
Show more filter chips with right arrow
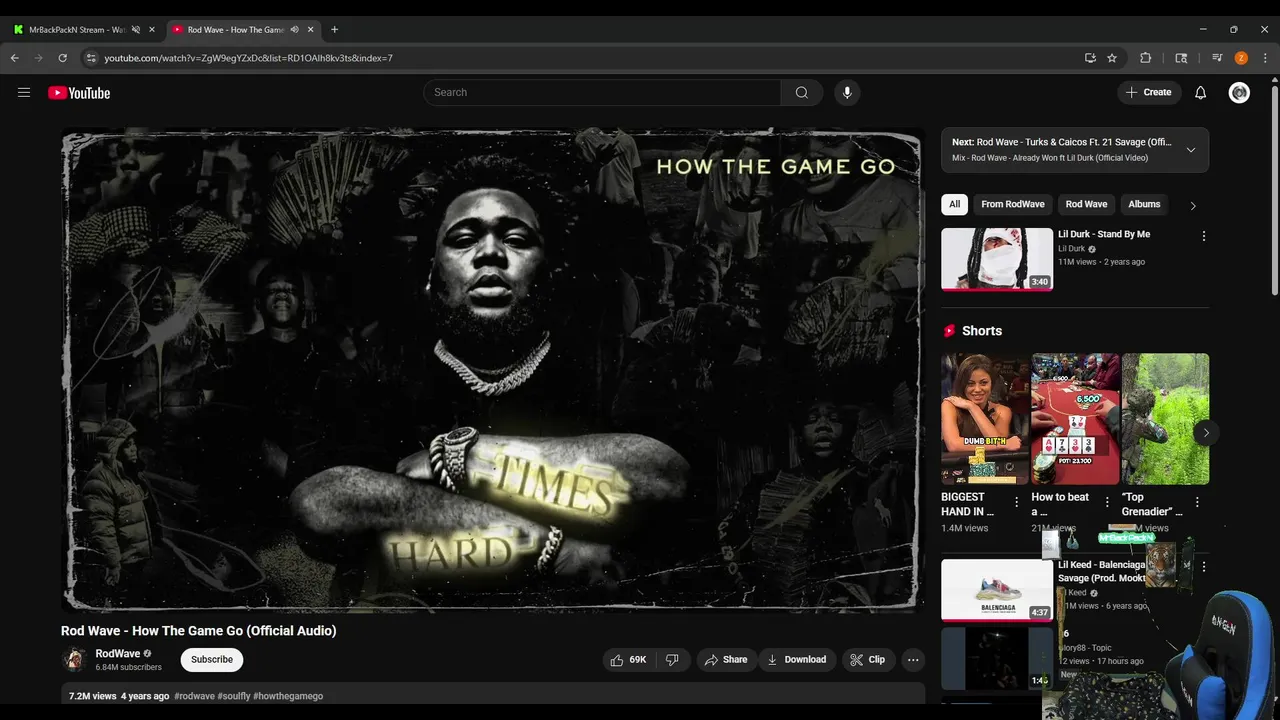click(1192, 205)
